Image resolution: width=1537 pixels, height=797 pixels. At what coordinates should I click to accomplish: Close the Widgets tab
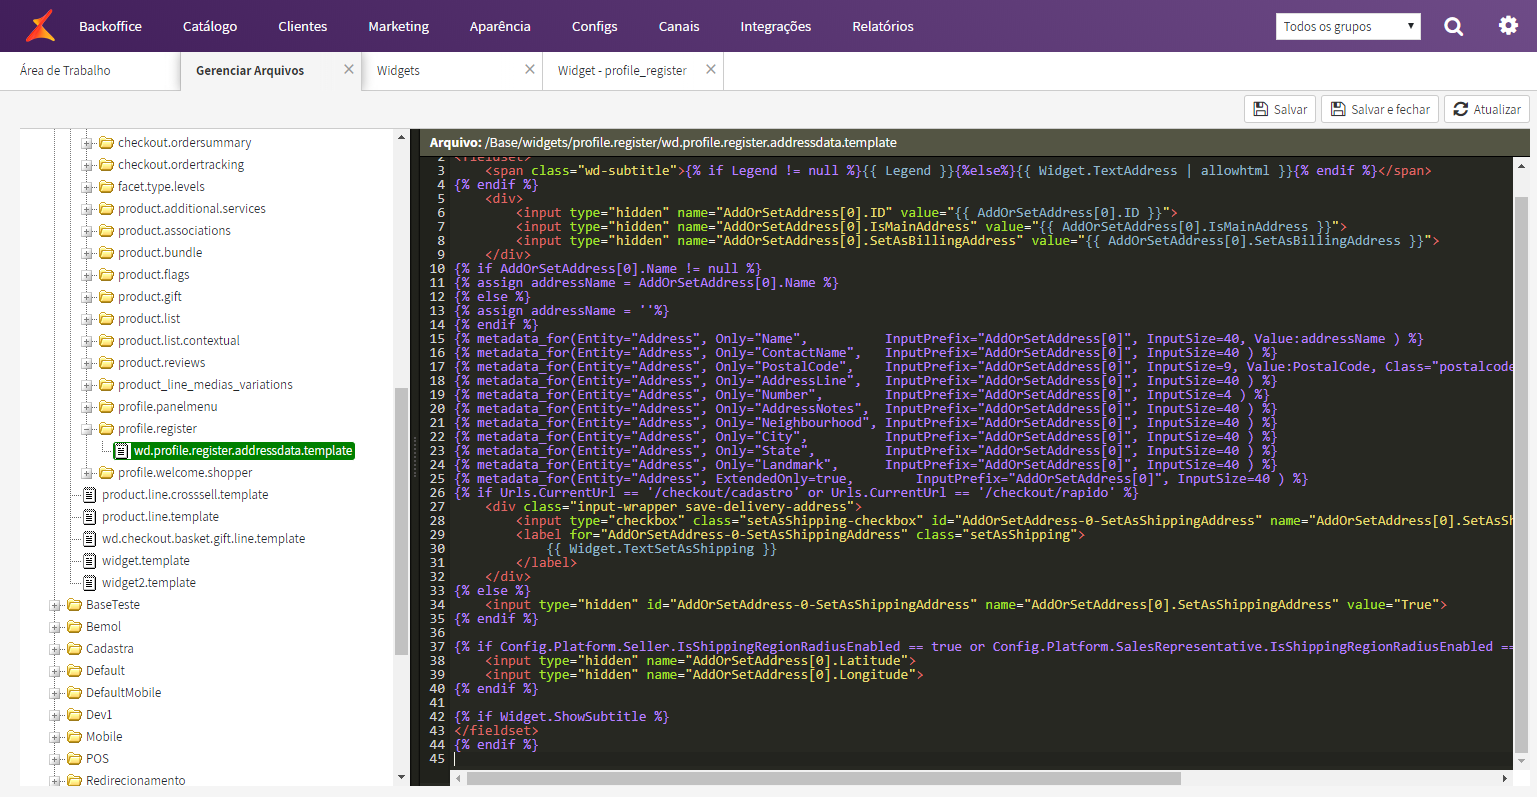click(x=530, y=70)
